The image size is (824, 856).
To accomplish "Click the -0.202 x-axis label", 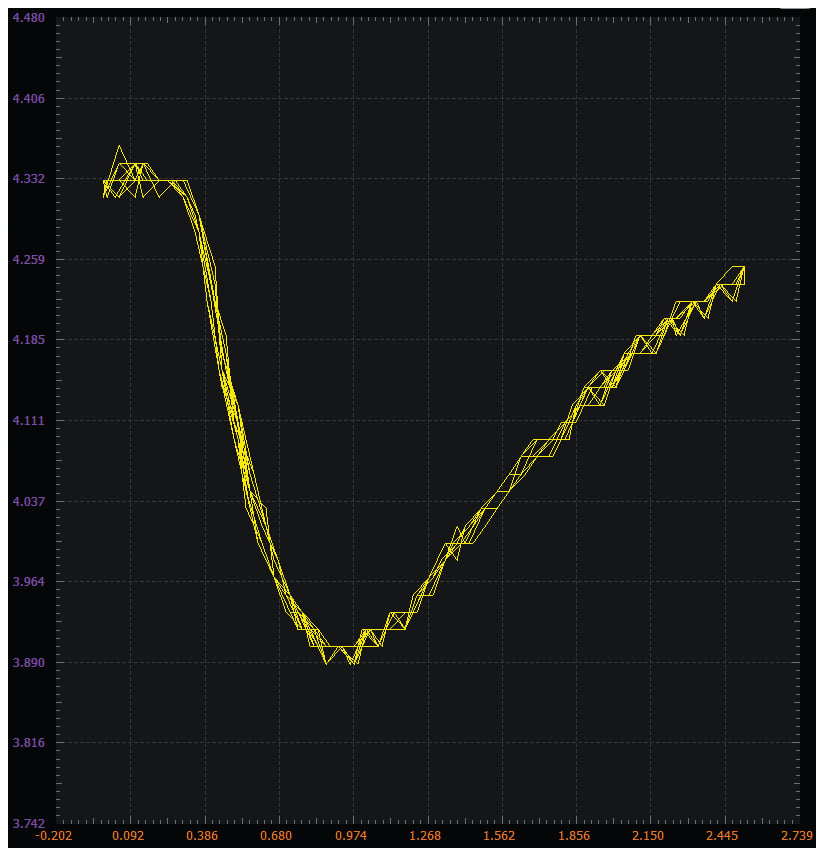I will 54,836.
